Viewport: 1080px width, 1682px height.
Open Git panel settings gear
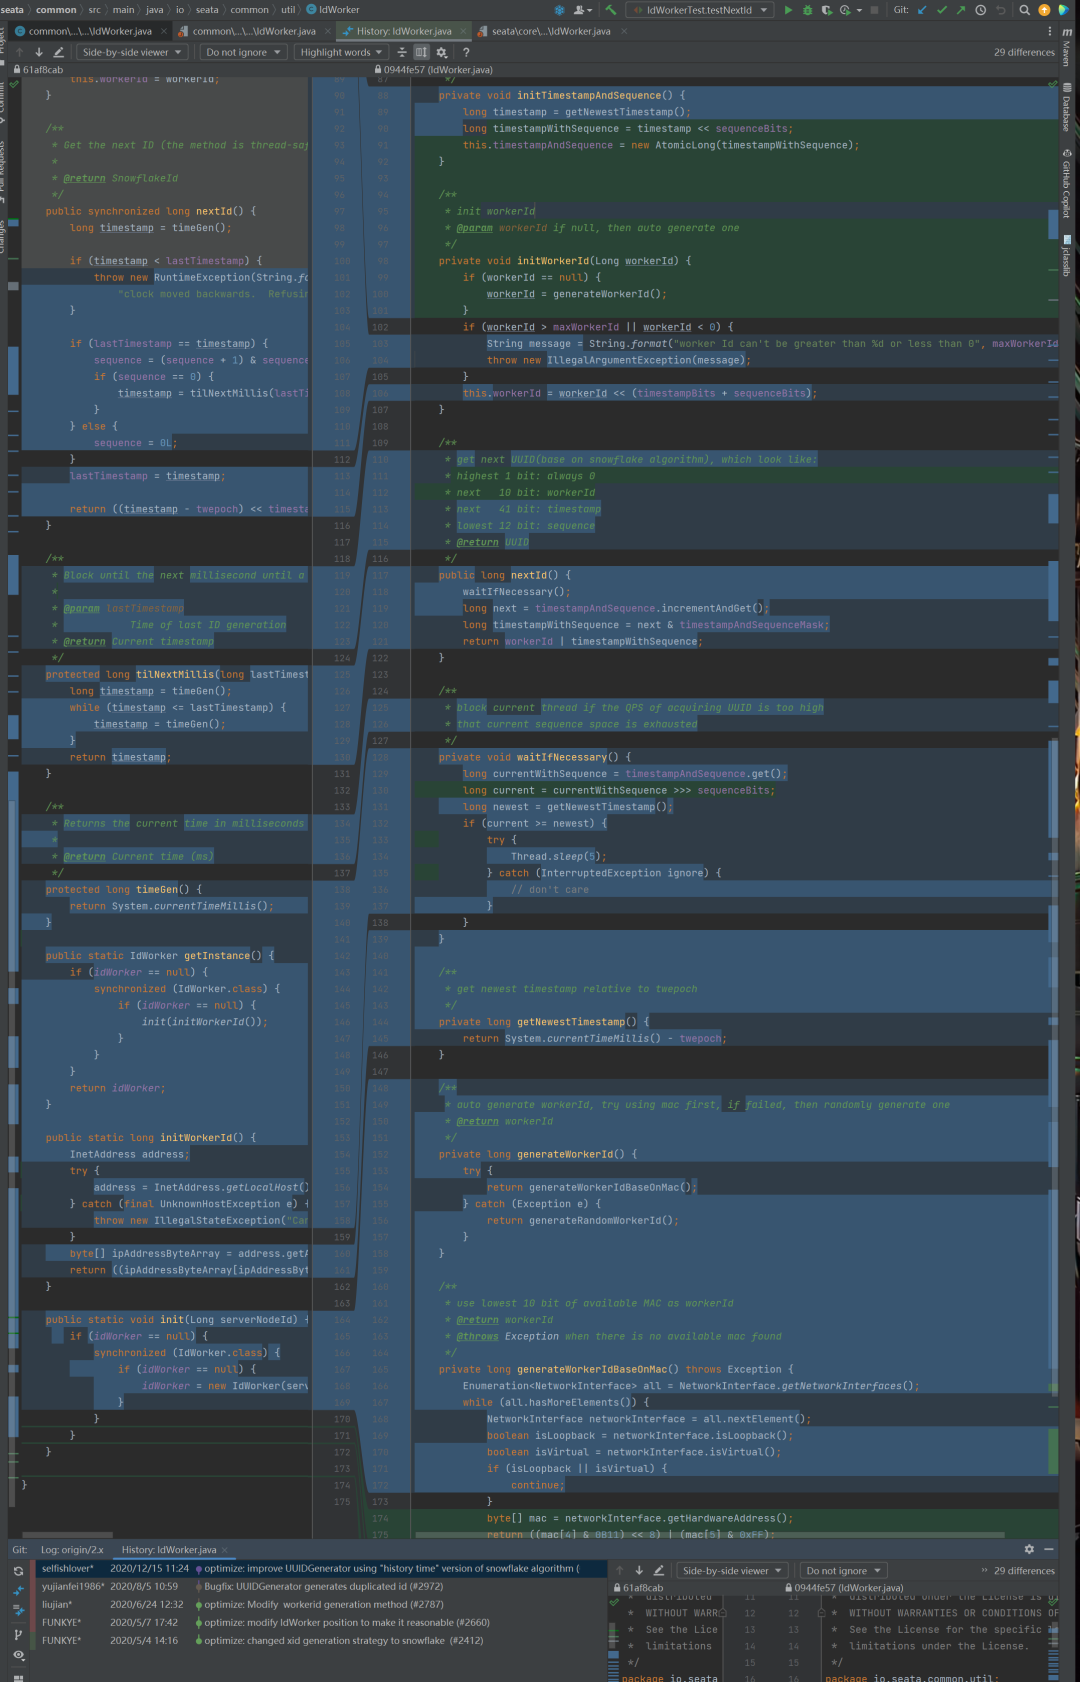point(1029,1549)
